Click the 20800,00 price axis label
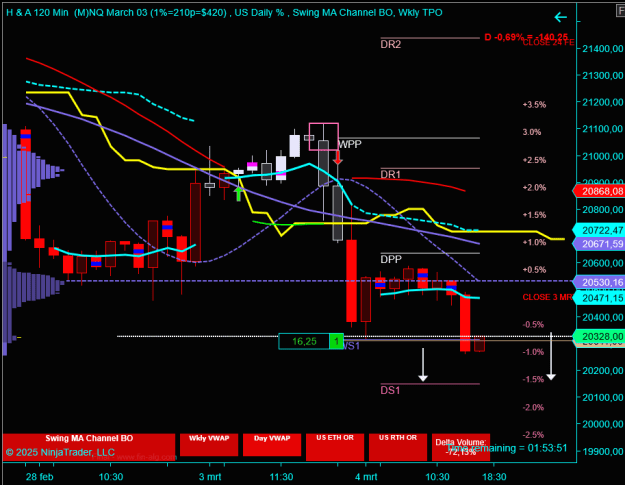 [603, 210]
